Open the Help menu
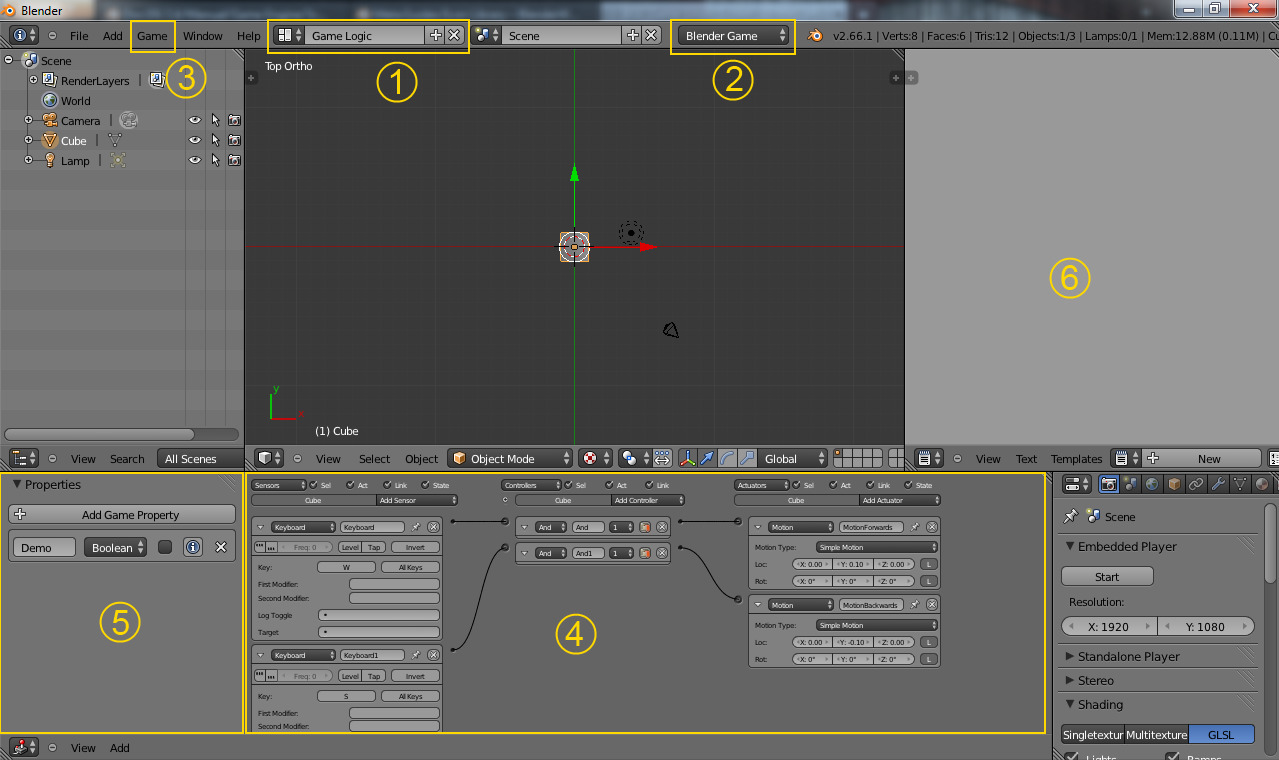This screenshot has height=760, width=1279. click(x=249, y=35)
